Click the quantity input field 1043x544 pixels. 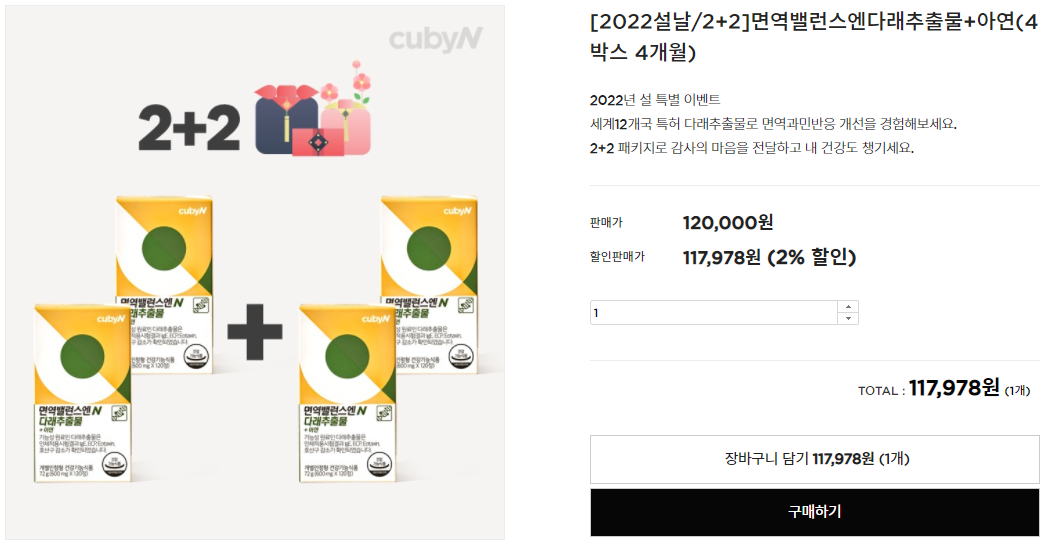[713, 313]
